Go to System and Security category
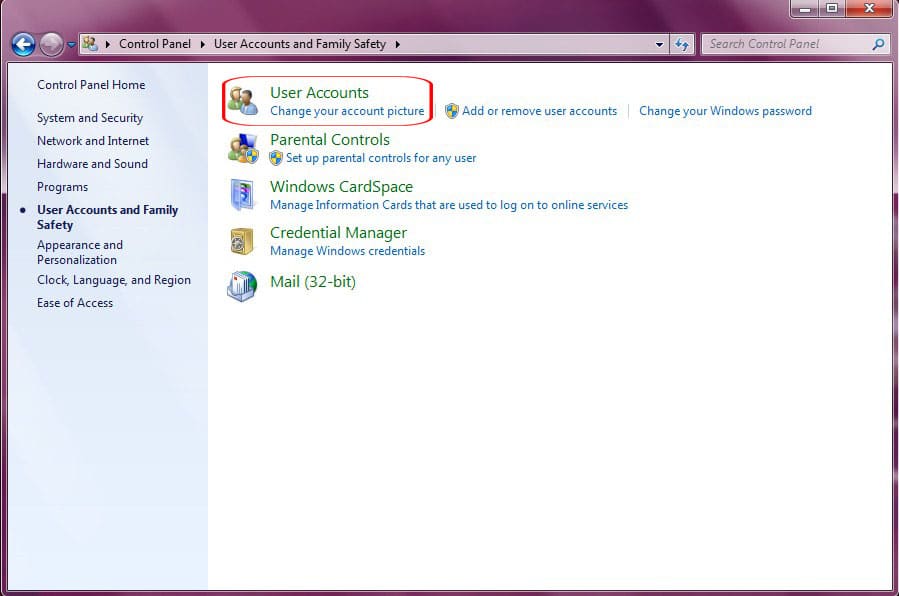 pos(90,118)
